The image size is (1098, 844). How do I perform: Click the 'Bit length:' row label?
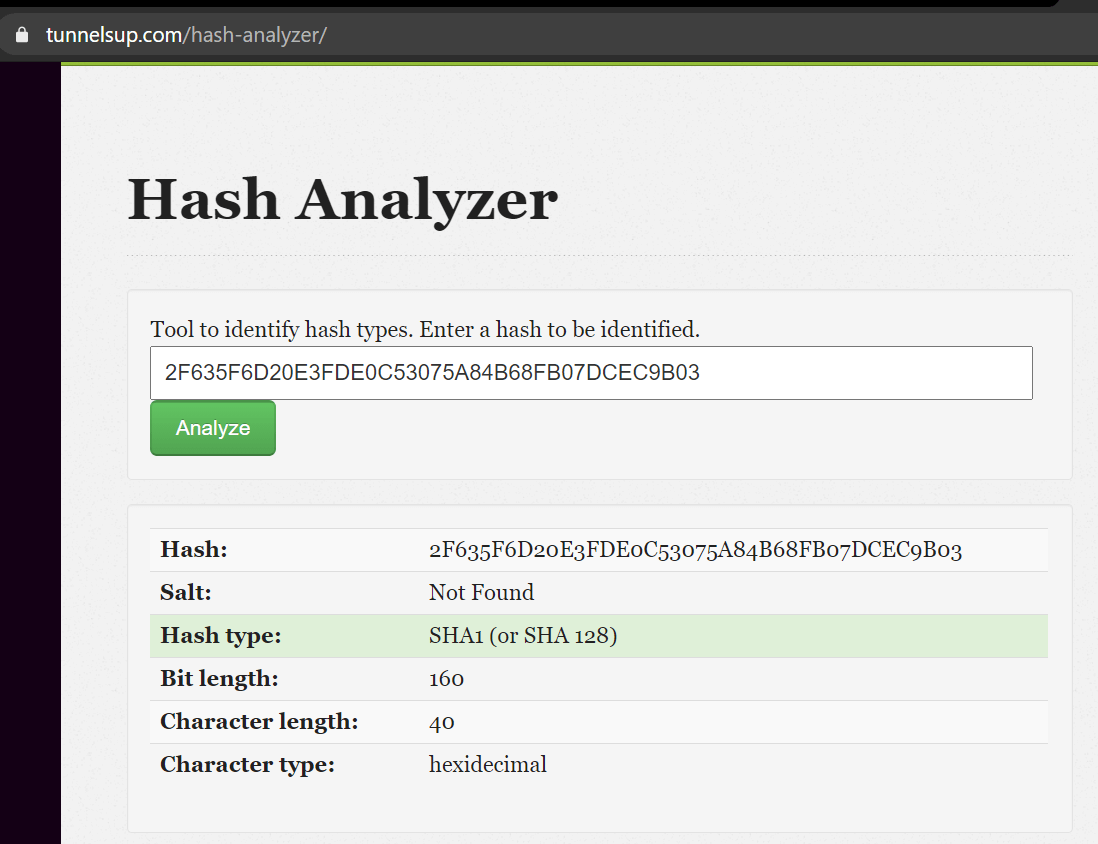(219, 679)
